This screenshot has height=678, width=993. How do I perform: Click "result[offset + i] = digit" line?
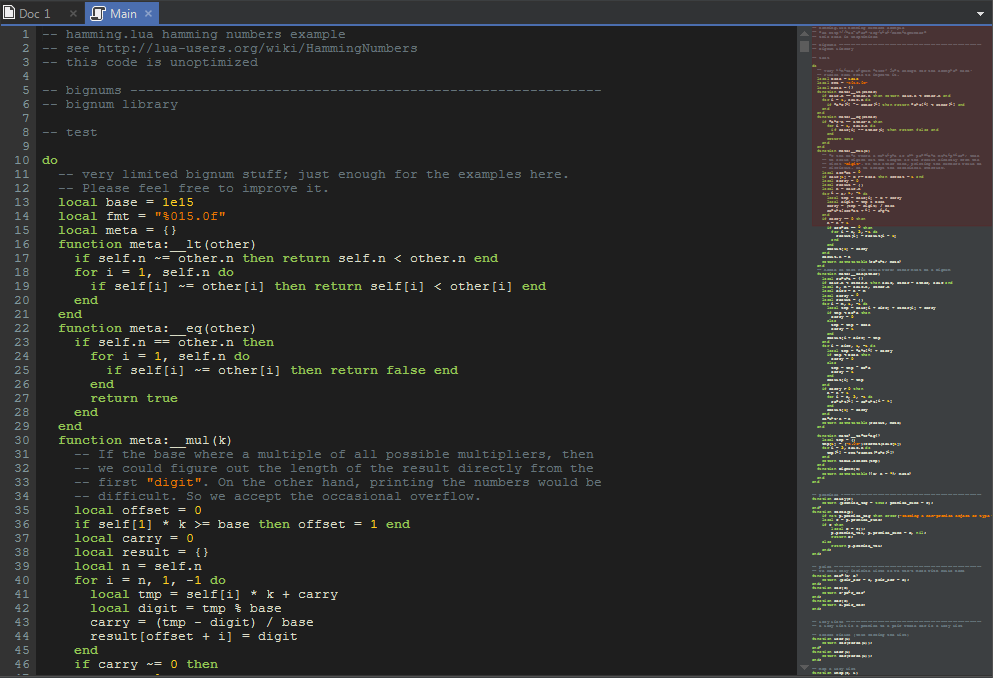194,636
